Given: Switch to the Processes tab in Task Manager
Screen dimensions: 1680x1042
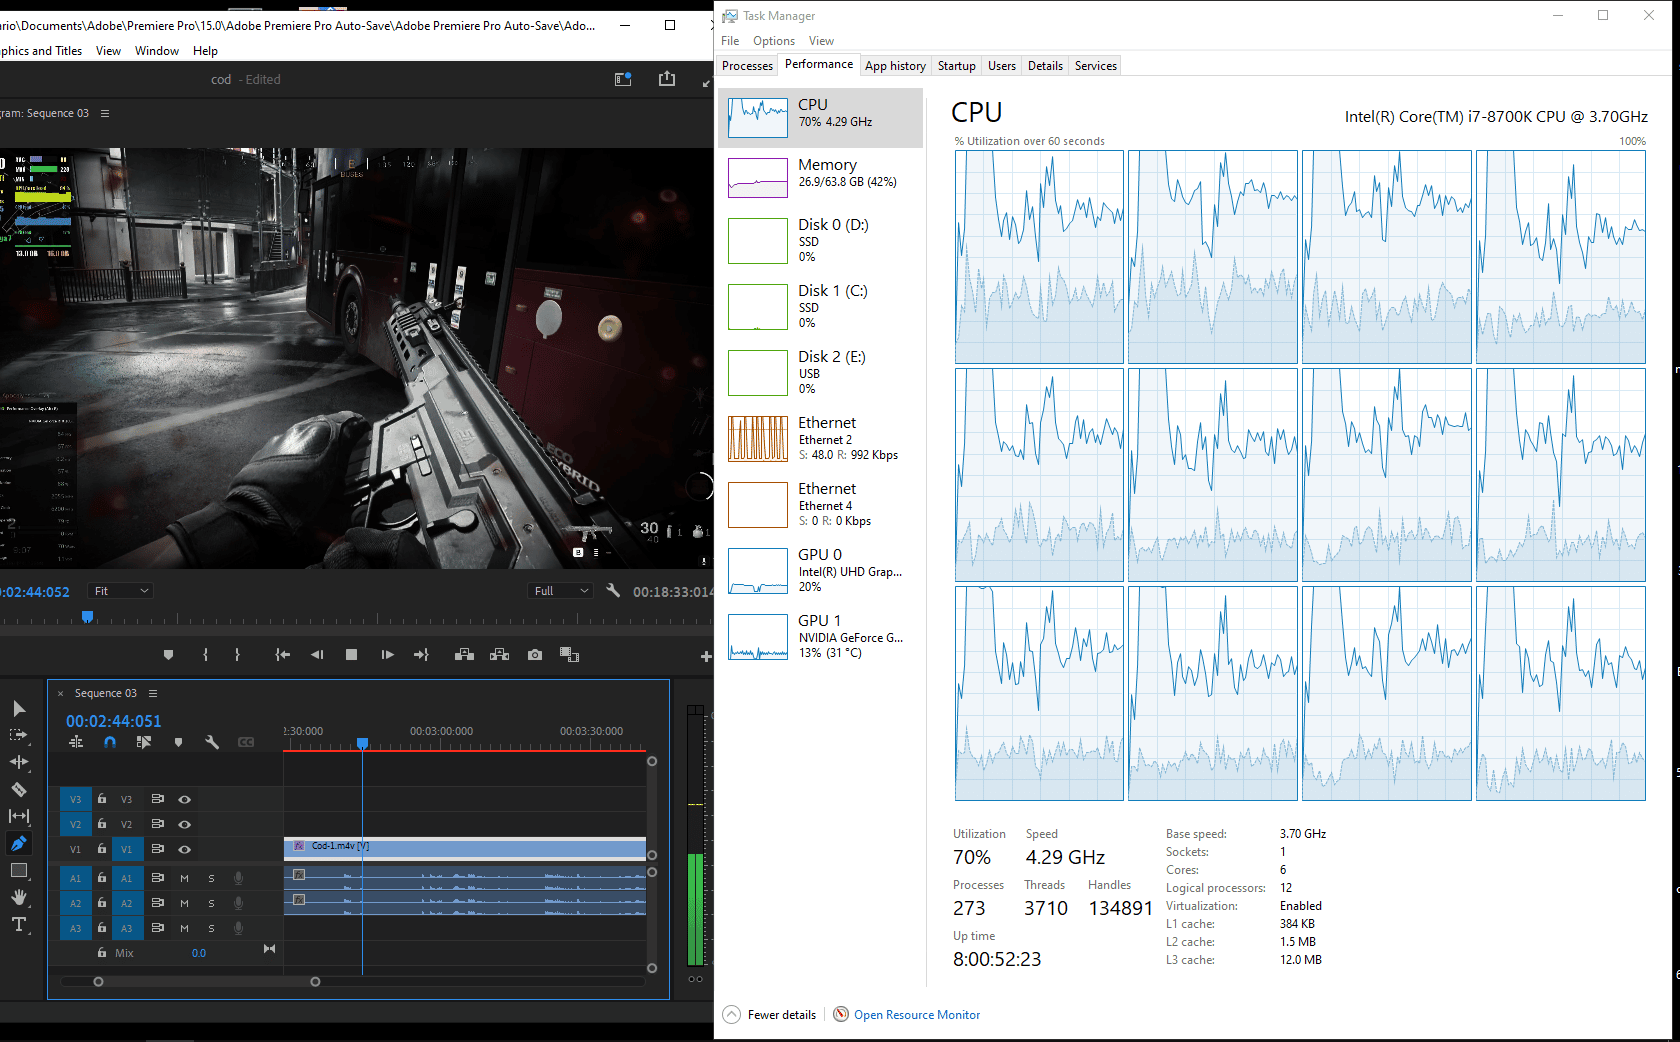Looking at the screenshot, I should [x=746, y=65].
